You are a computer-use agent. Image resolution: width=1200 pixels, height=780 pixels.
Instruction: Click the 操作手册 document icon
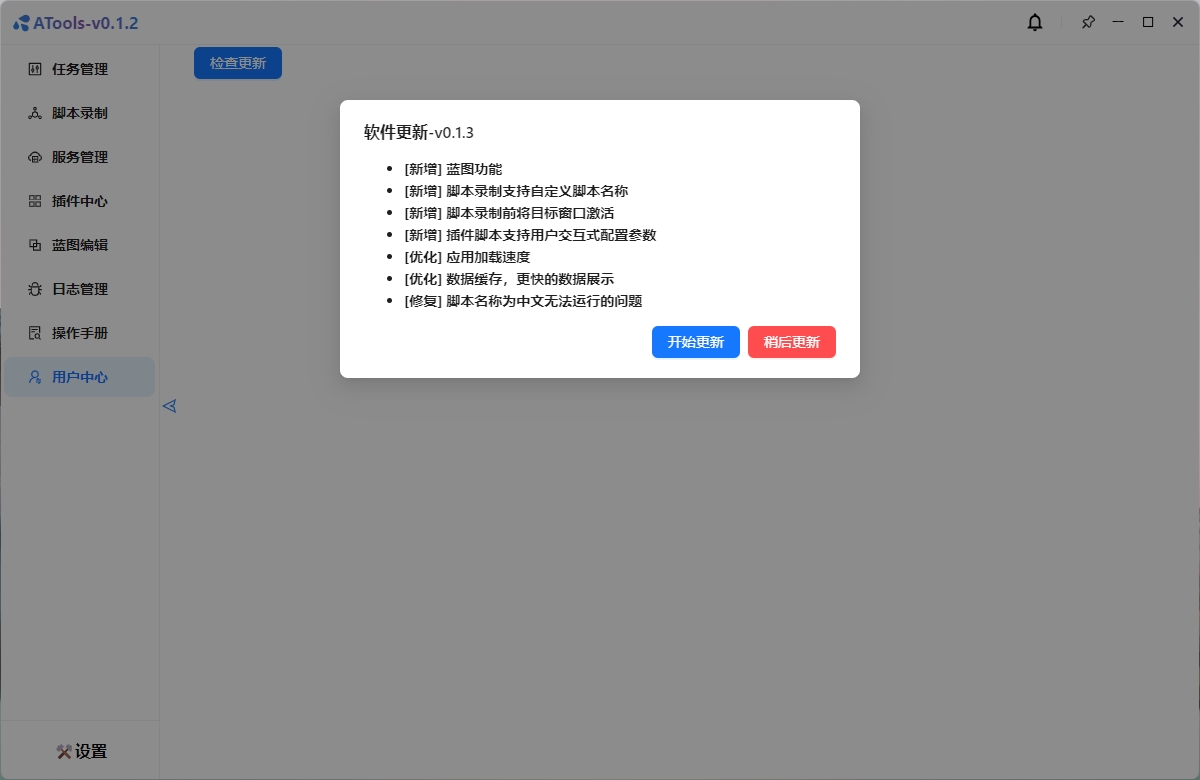pyautogui.click(x=35, y=333)
